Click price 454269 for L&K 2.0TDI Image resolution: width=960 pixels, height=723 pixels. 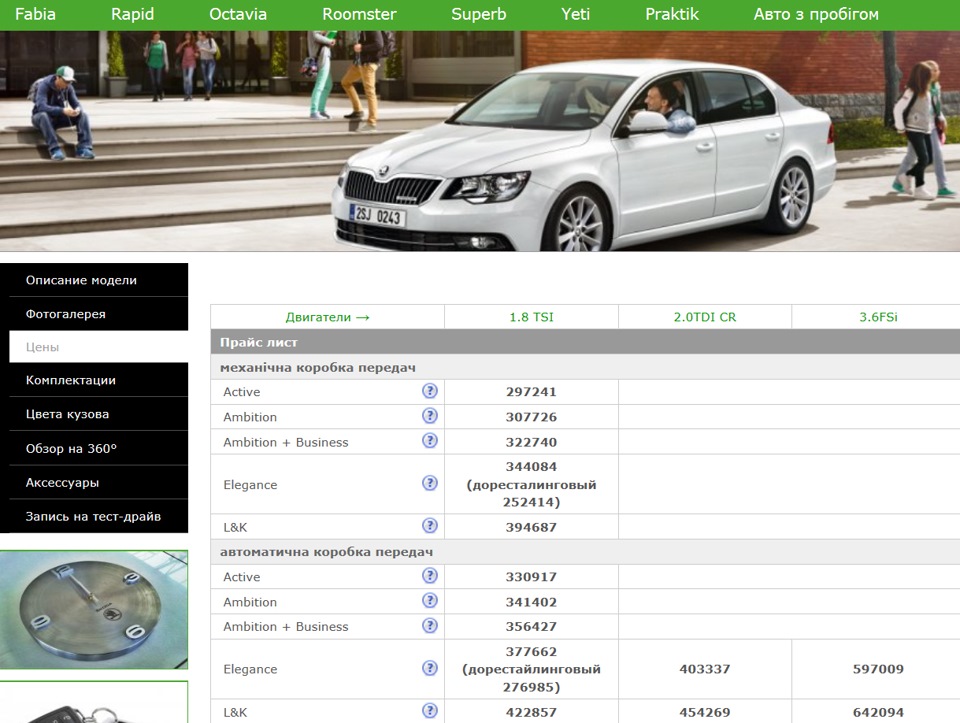pyautogui.click(x=705, y=713)
